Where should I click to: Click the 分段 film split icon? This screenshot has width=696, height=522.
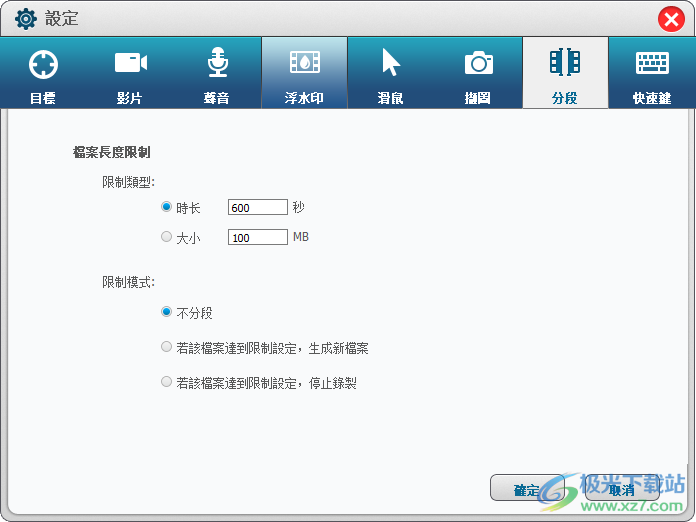tap(565, 62)
